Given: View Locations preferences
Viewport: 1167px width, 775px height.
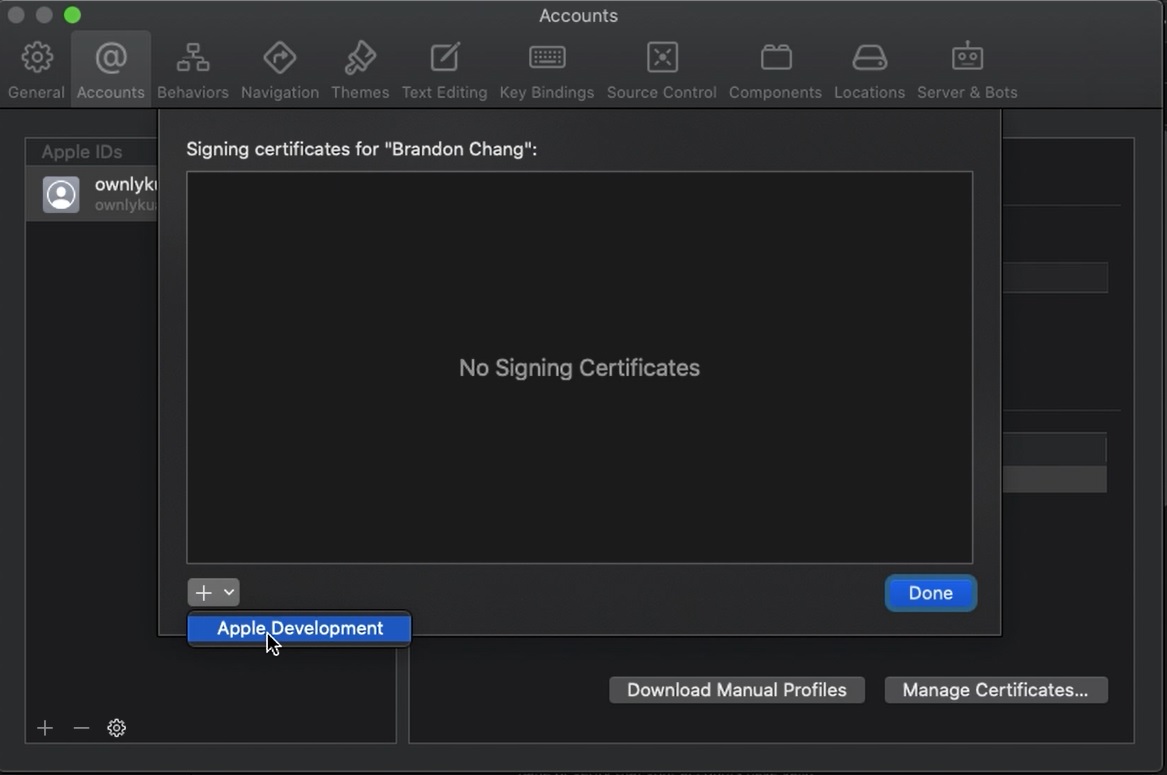Looking at the screenshot, I should tap(869, 70).
